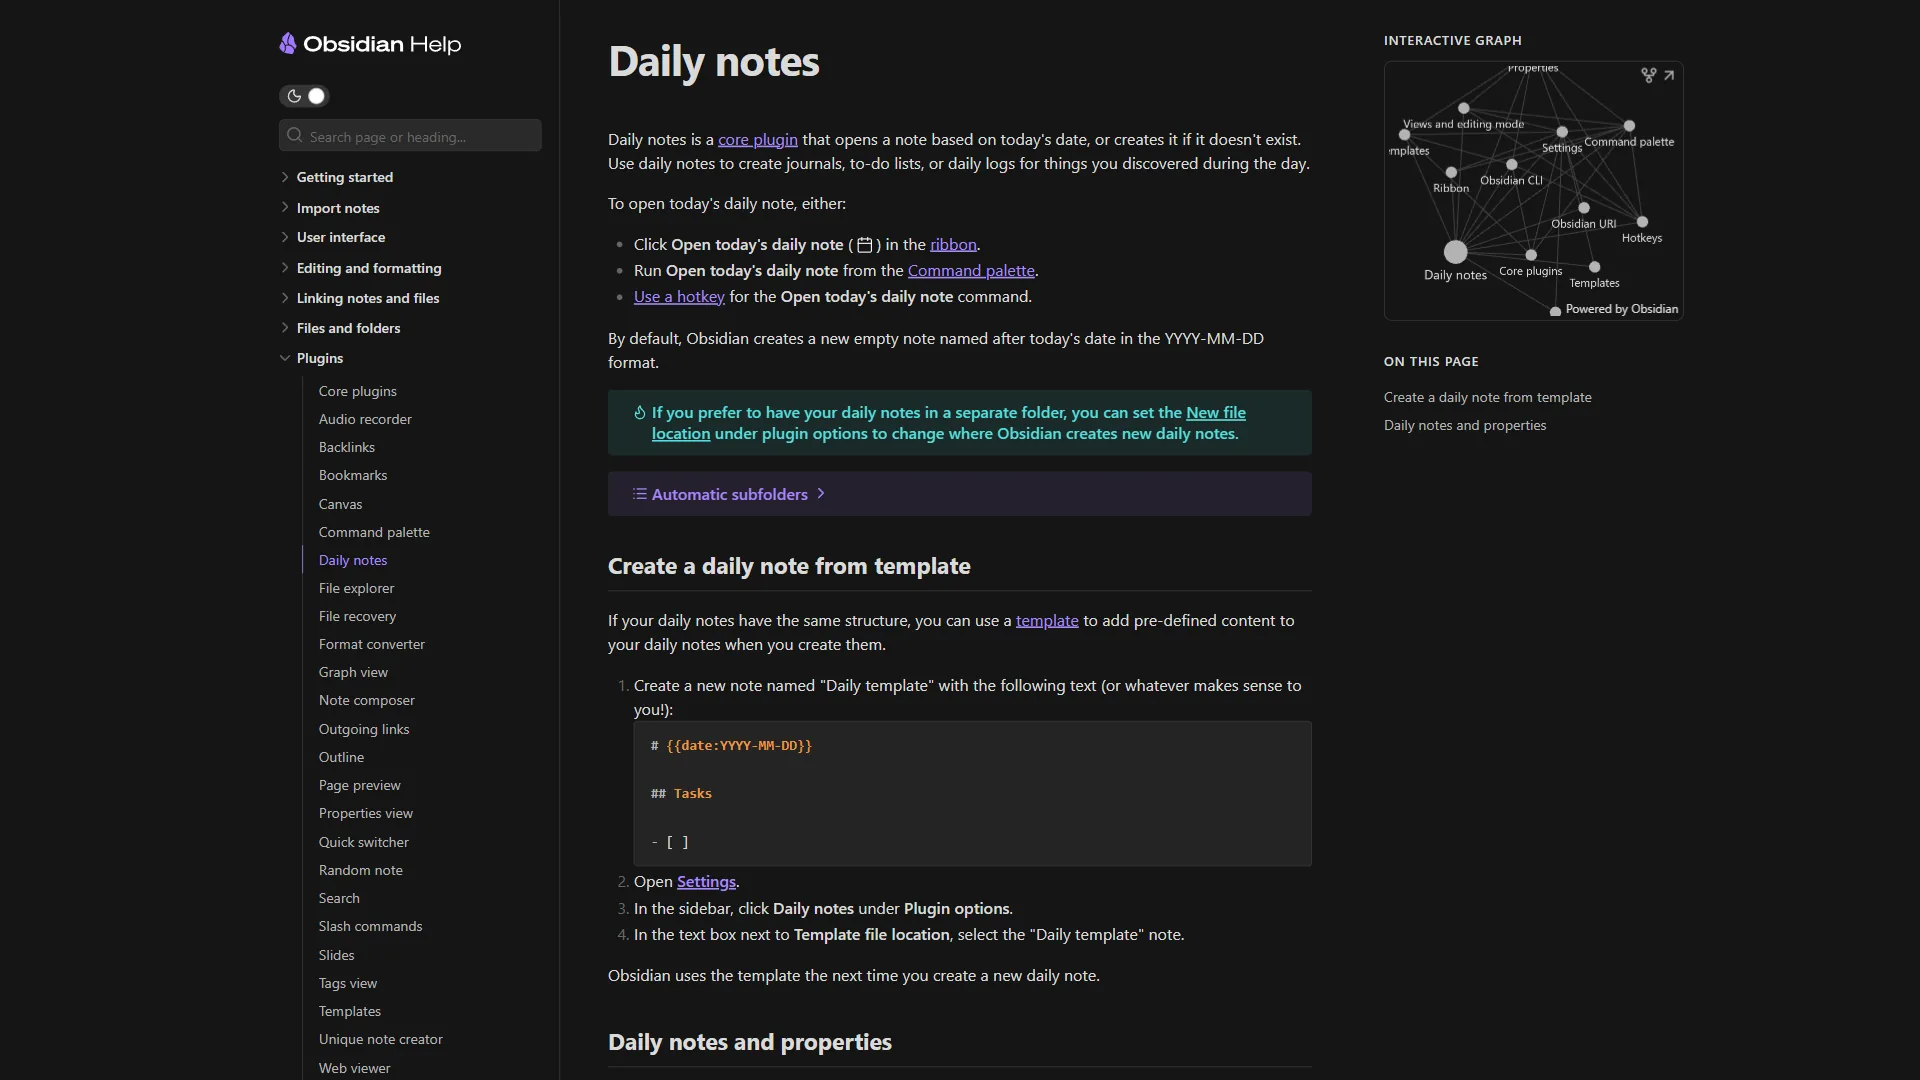Open Templates in the sidebar list

point(349,1011)
